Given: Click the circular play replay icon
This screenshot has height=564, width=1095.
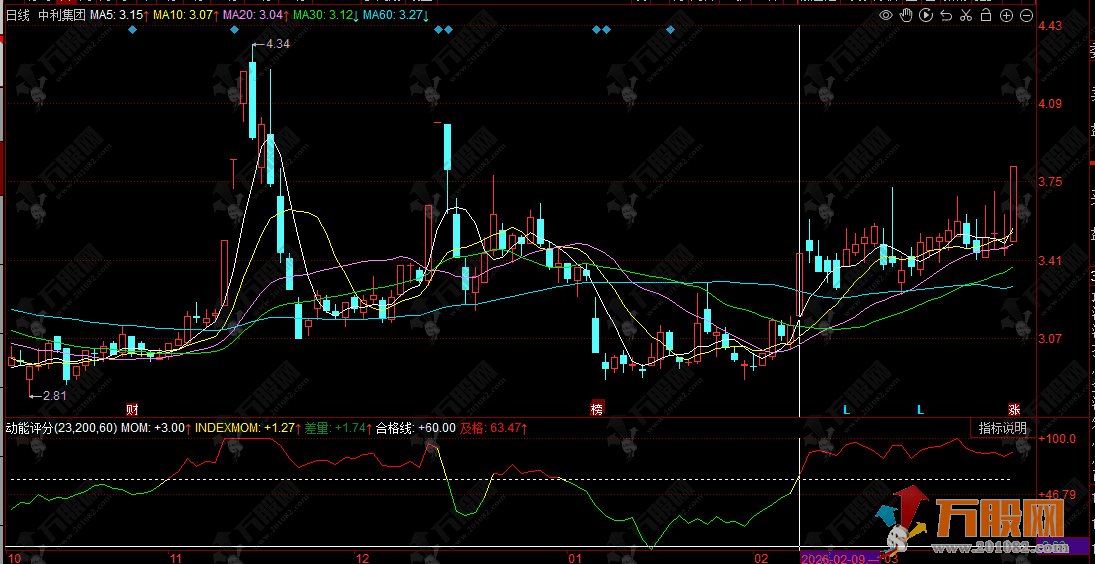Looking at the screenshot, I should (x=926, y=15).
